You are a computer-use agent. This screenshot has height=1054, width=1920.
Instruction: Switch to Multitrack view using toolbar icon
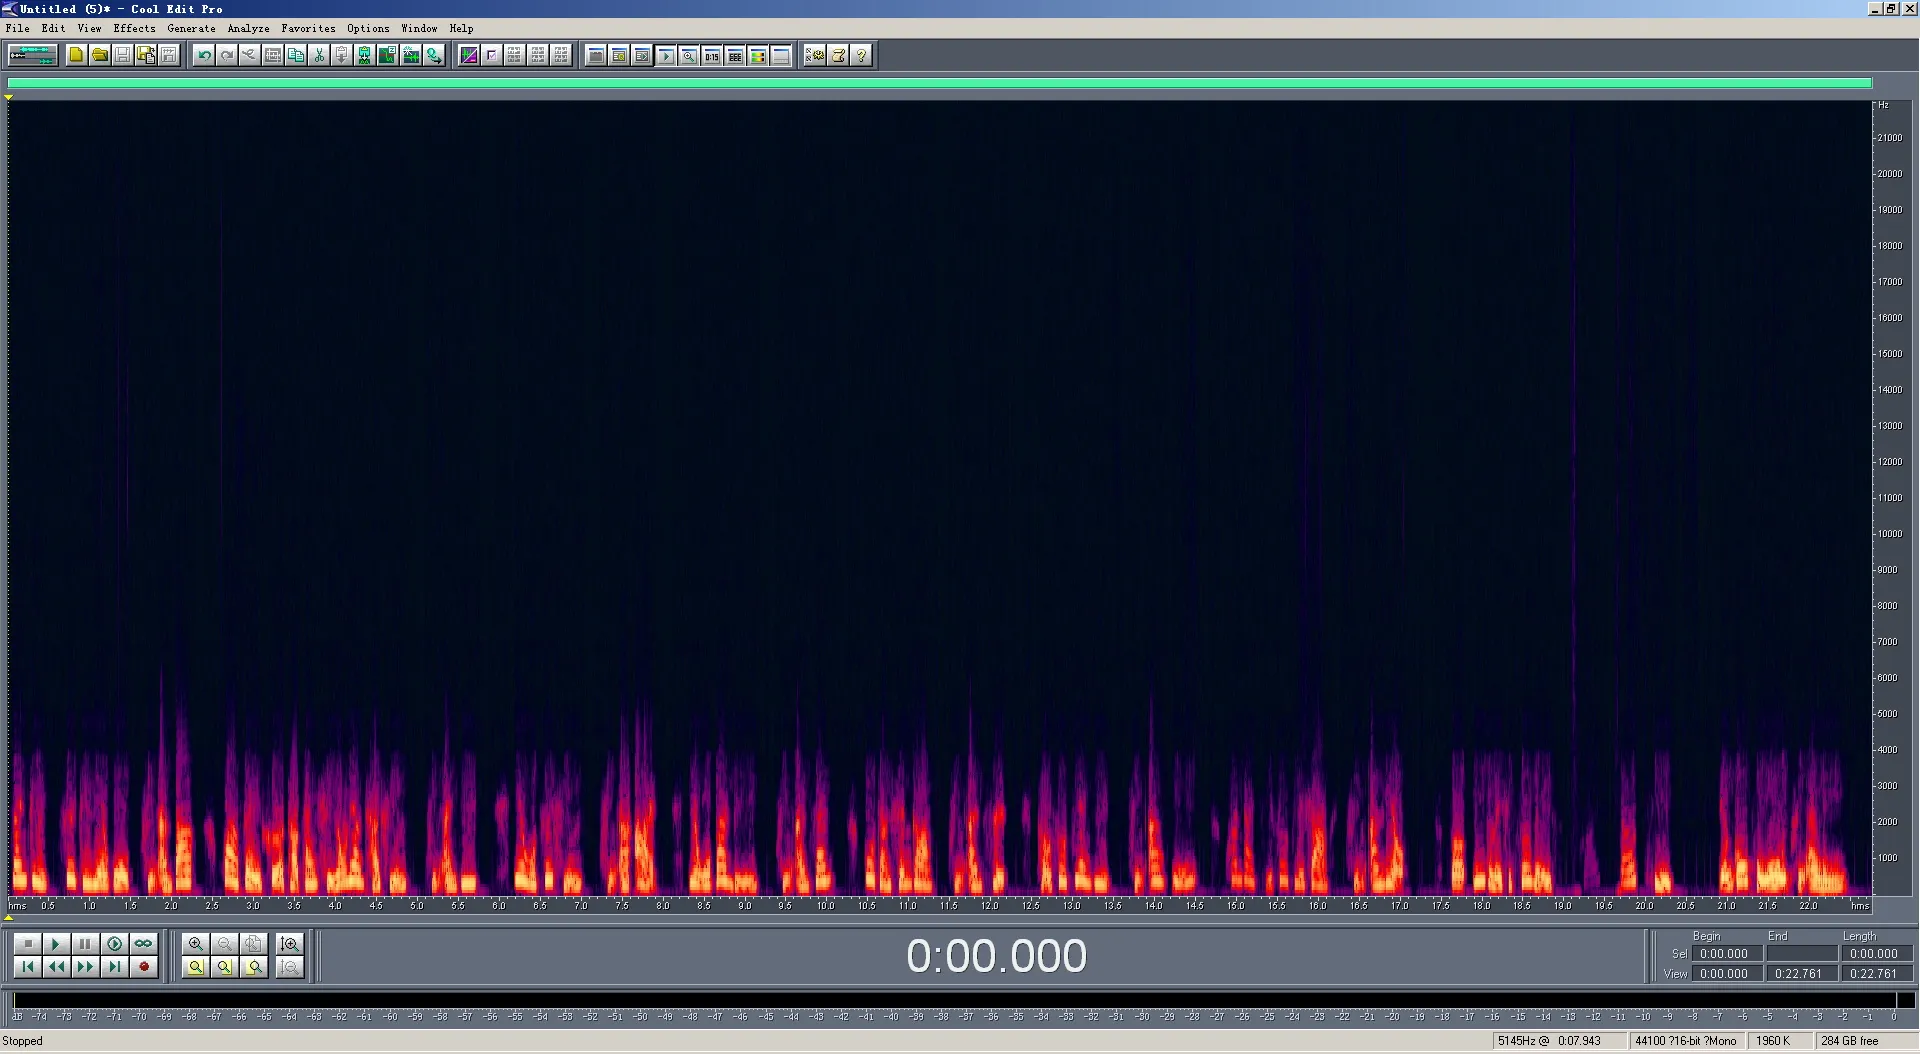tap(32, 55)
